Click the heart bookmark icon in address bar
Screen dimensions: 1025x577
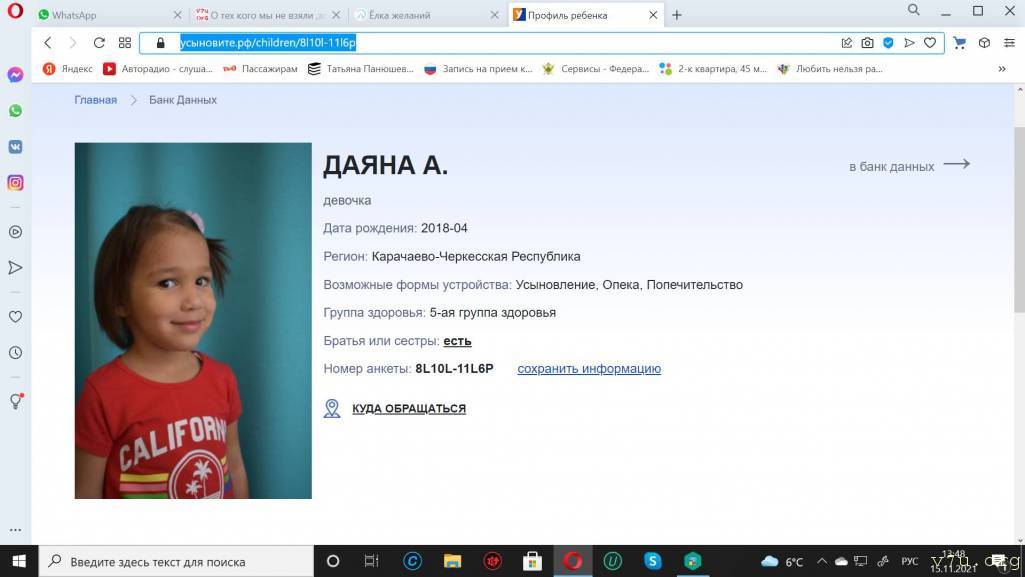pos(929,43)
